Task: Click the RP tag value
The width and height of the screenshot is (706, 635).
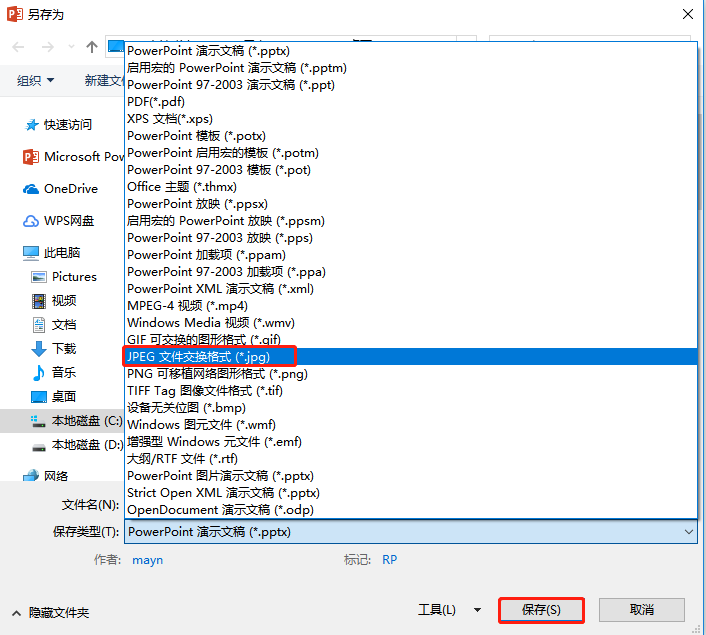Action: click(389, 560)
